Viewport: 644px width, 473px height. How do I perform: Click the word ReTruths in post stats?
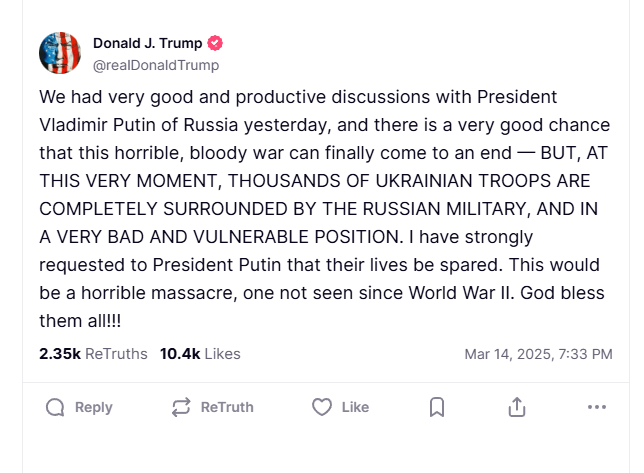(x=116, y=354)
